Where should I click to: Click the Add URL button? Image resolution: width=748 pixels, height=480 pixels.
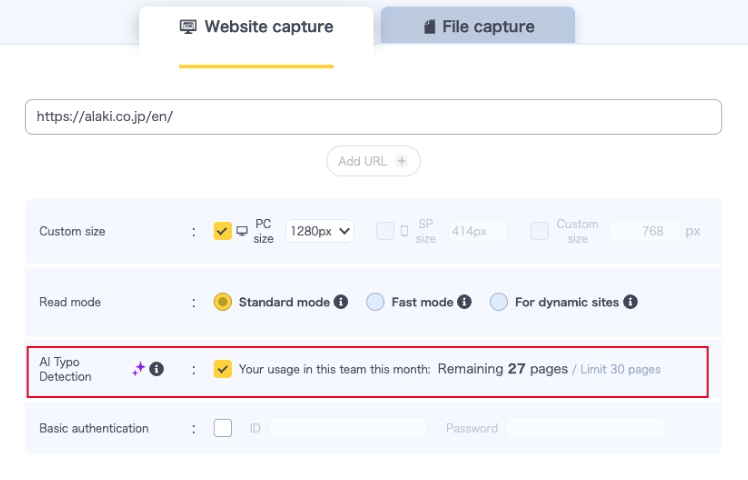coord(373,161)
